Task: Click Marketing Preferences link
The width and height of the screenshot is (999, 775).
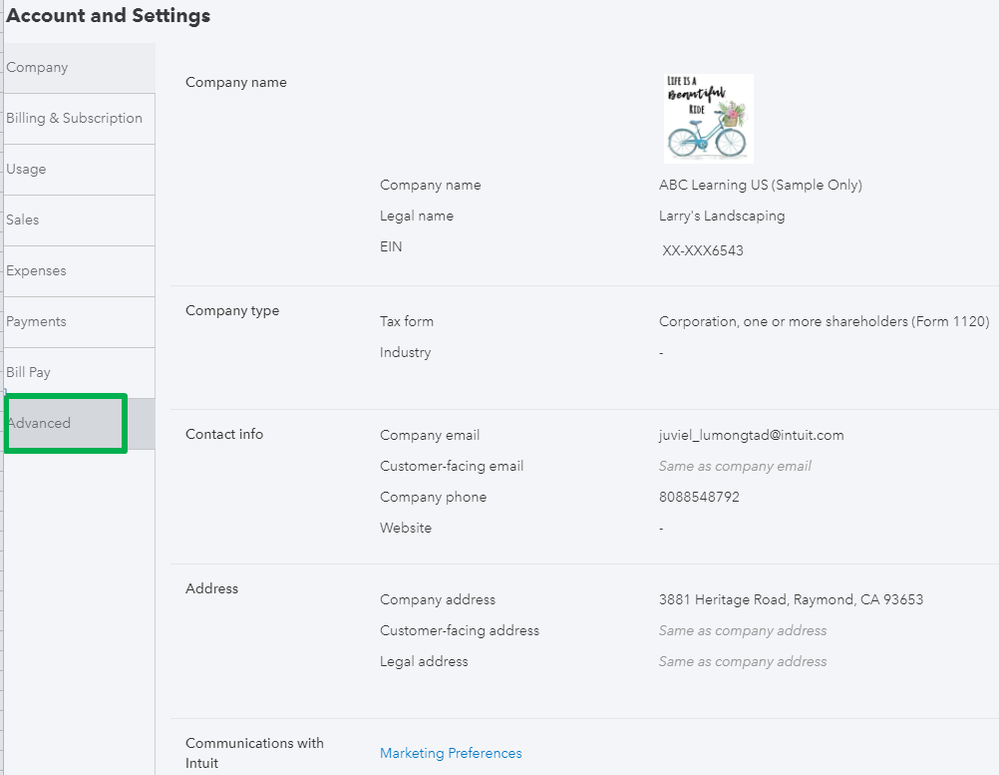Action: point(451,753)
